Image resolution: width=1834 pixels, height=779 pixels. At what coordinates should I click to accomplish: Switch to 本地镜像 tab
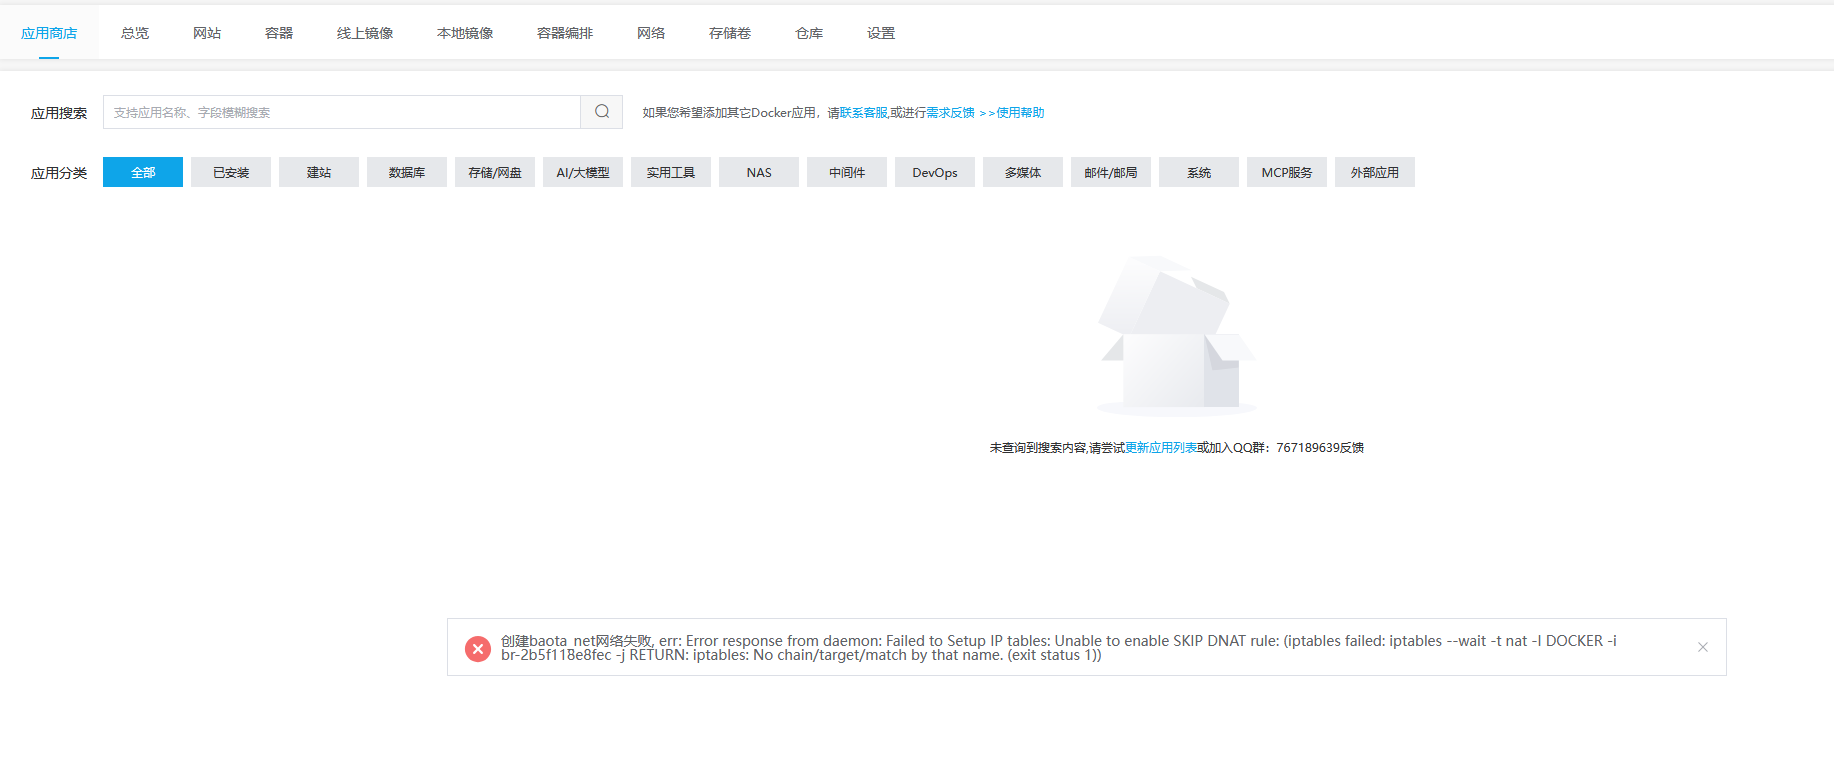[x=465, y=33]
